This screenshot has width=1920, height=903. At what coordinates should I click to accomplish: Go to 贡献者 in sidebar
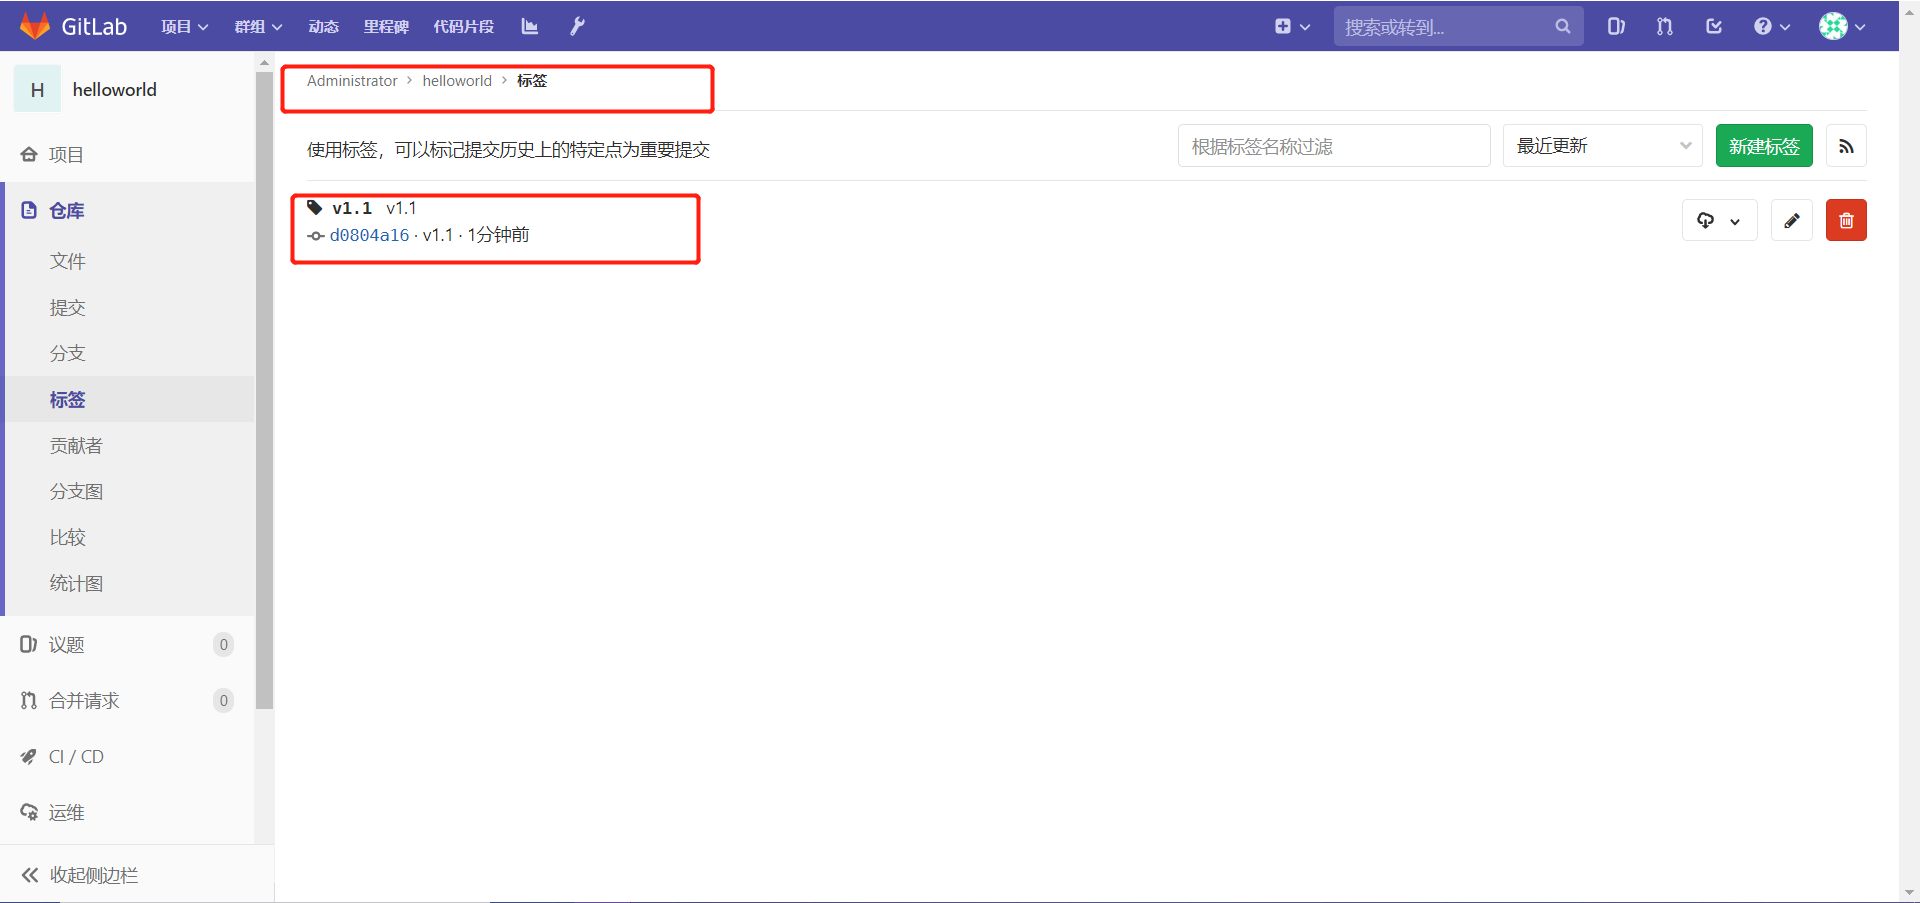(x=76, y=445)
